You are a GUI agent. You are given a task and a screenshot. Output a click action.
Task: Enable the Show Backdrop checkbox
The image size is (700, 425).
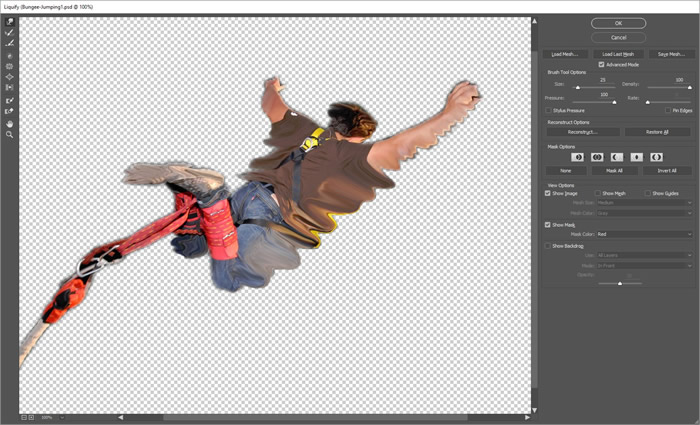coord(548,245)
